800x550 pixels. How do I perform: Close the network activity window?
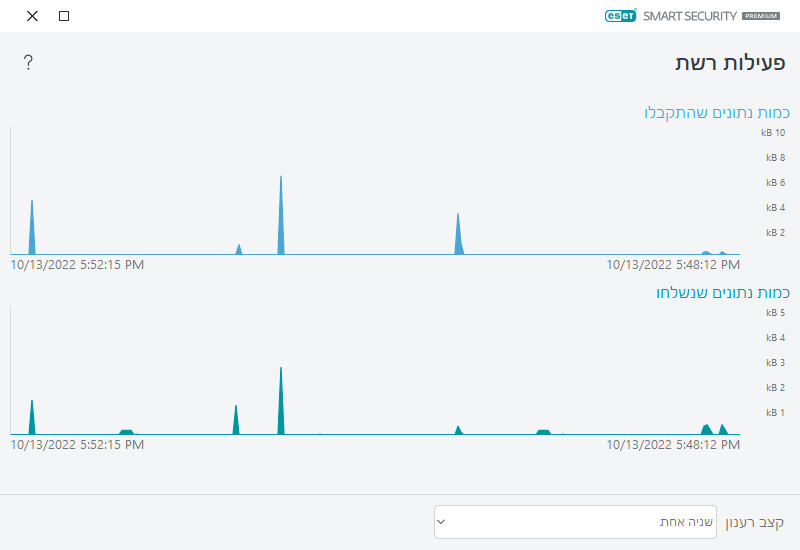pyautogui.click(x=32, y=16)
